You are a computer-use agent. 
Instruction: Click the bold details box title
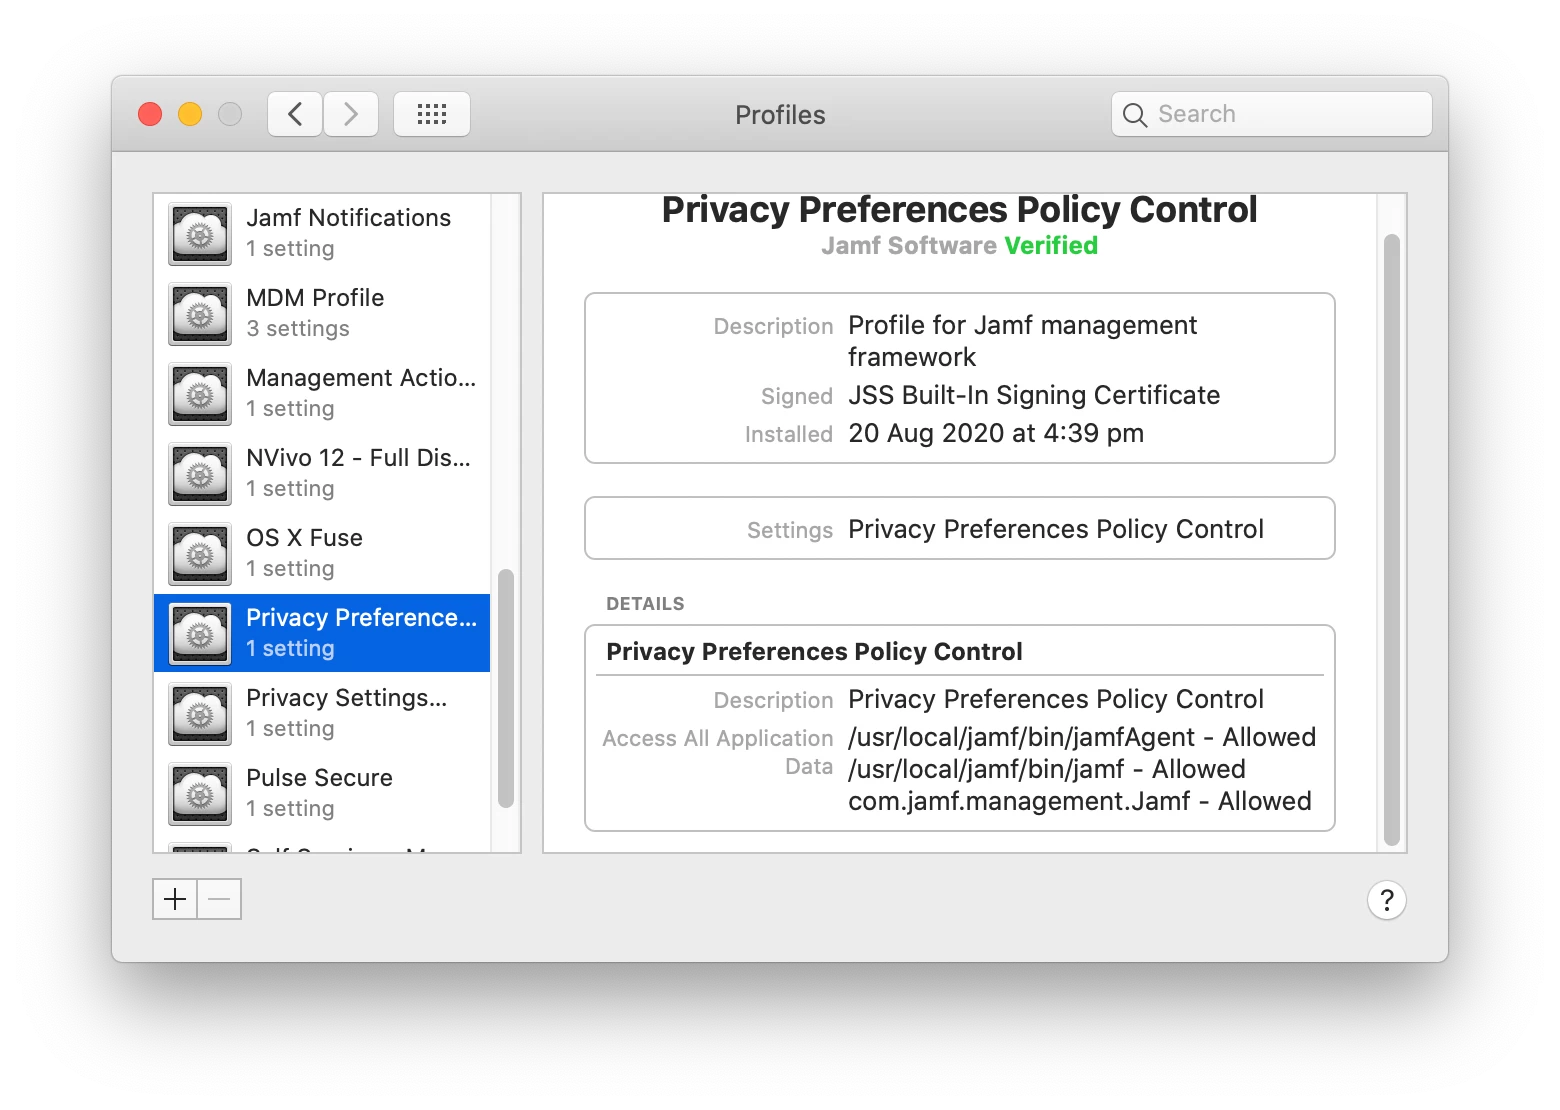pos(814,652)
